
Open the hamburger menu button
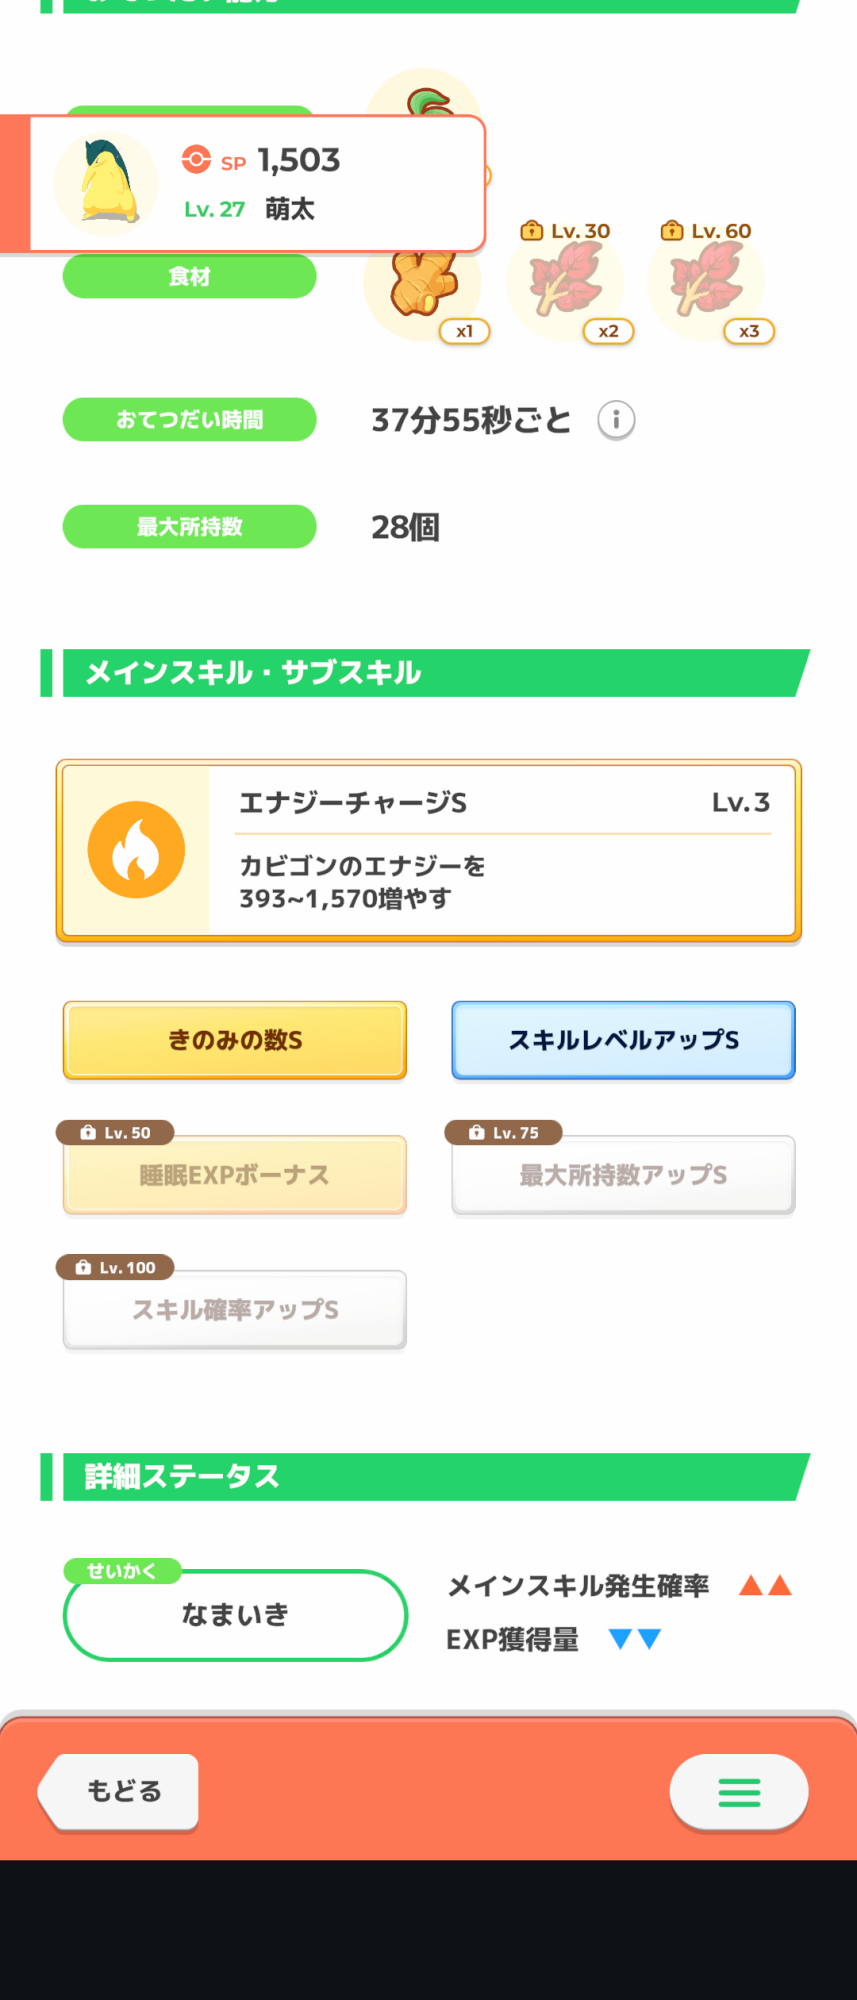click(739, 1792)
